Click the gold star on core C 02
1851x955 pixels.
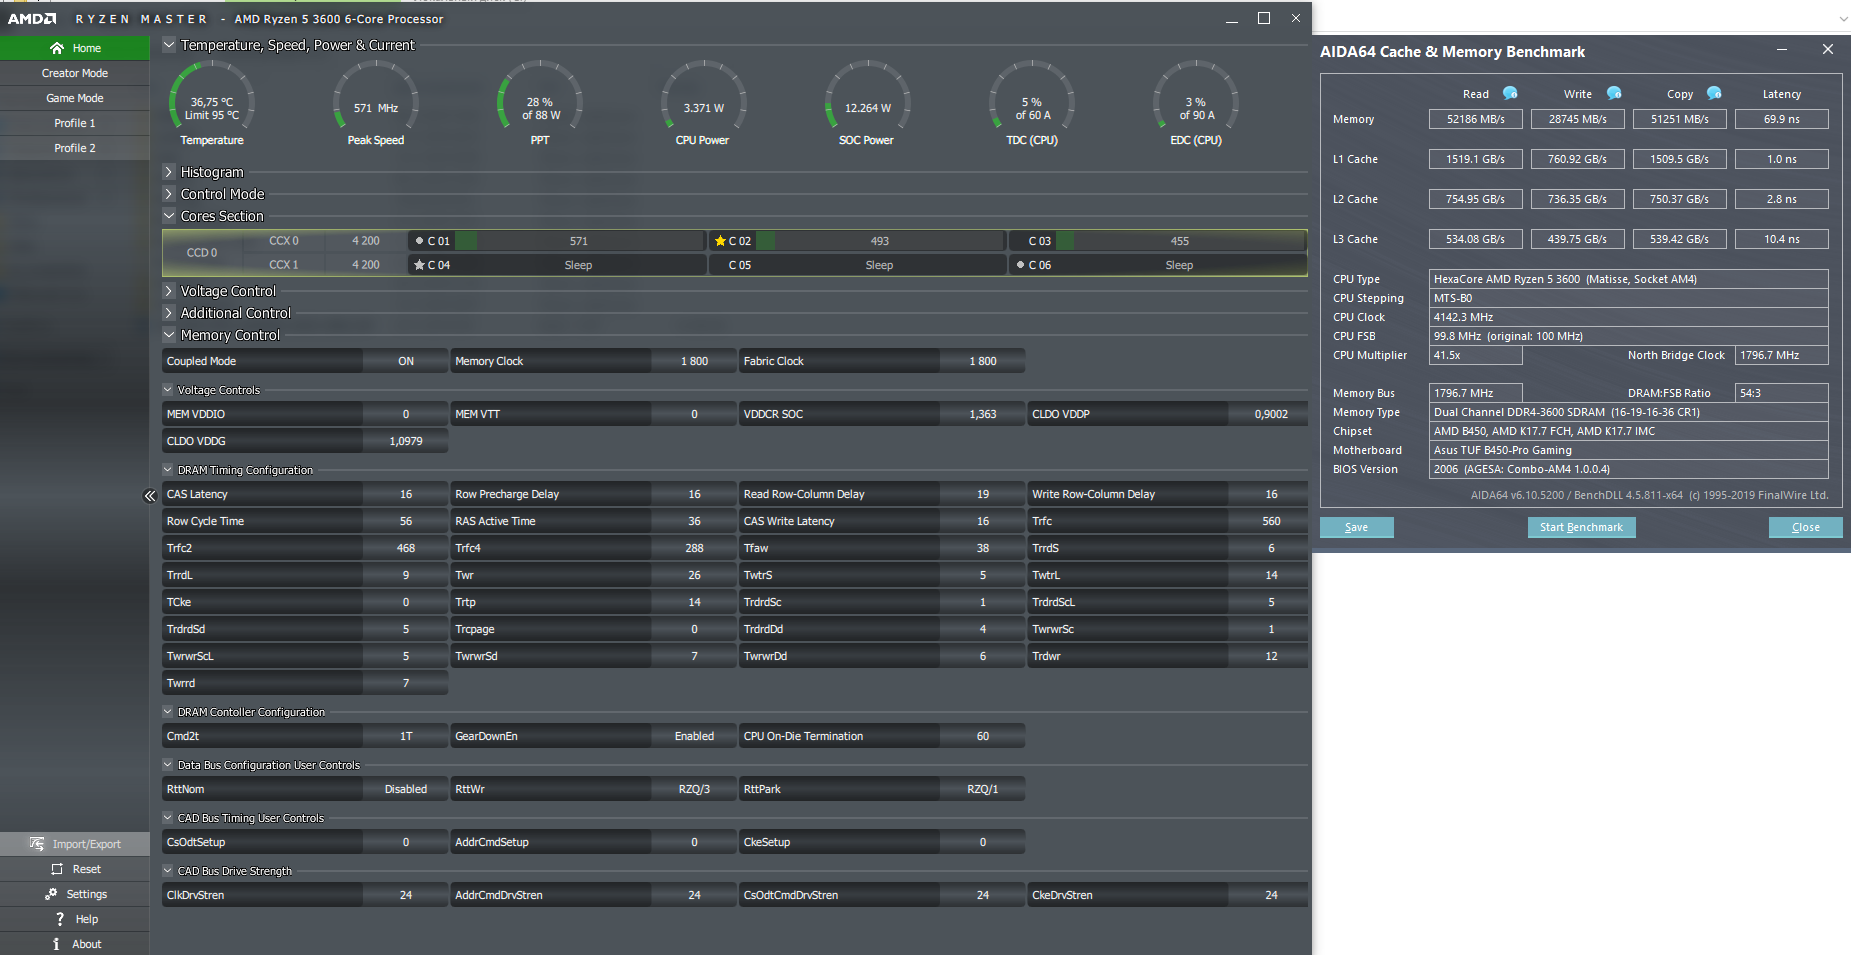click(x=720, y=241)
